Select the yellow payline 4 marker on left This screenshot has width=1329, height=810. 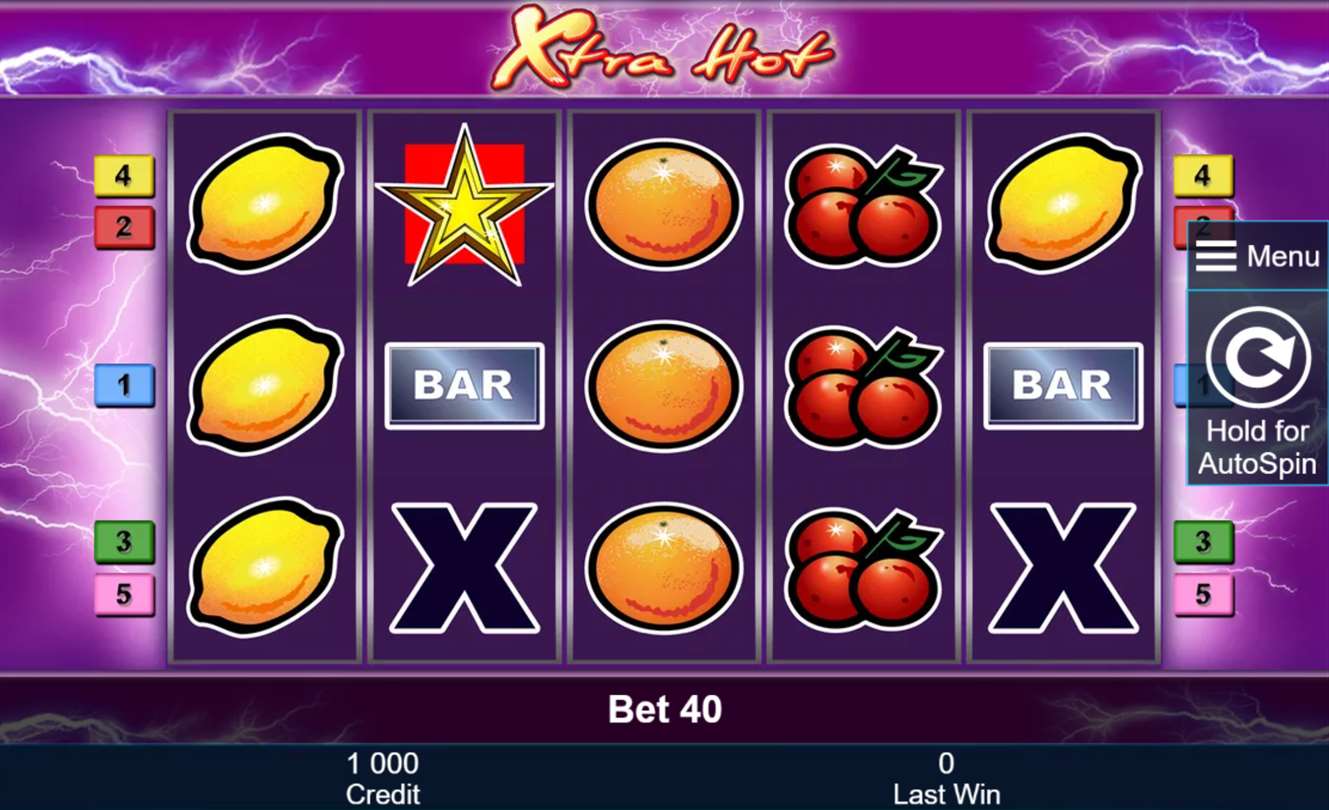[x=124, y=176]
